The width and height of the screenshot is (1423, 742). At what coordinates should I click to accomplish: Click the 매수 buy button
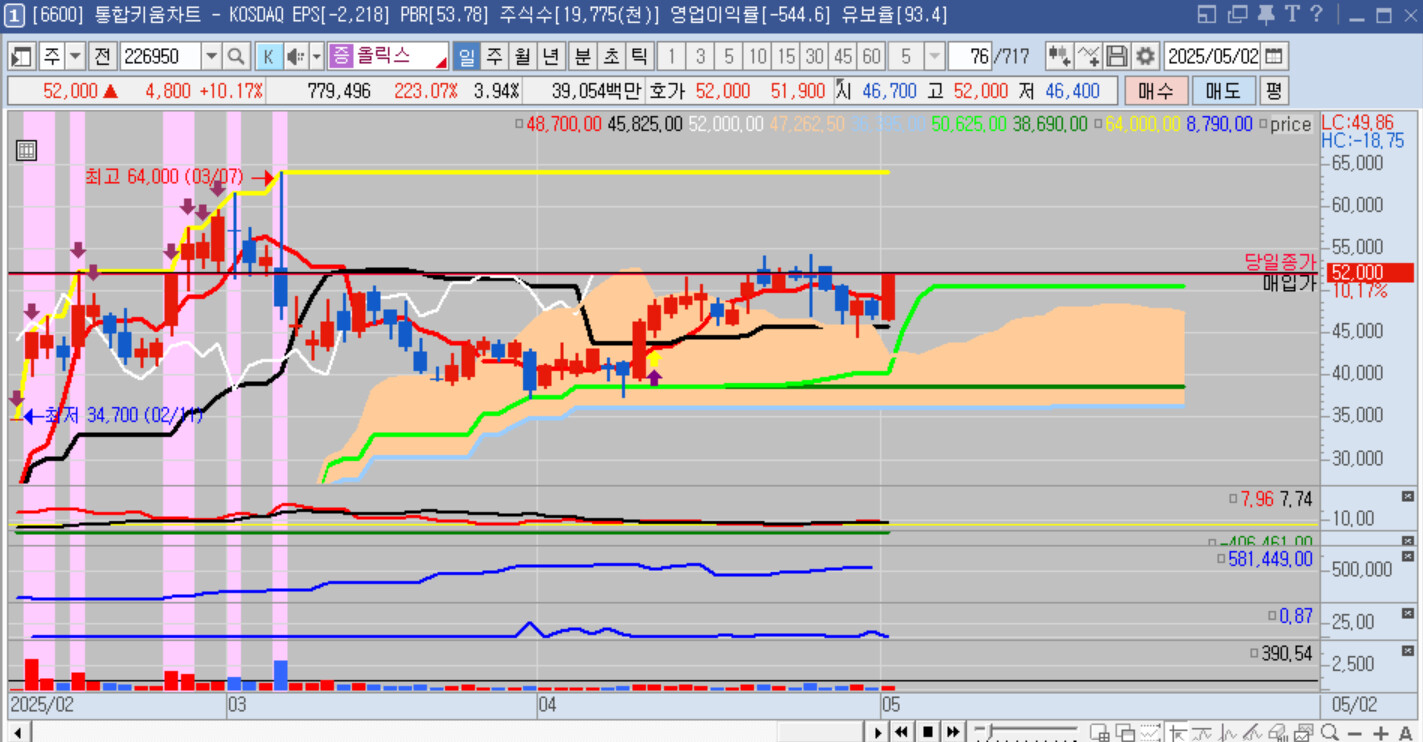click(1156, 91)
